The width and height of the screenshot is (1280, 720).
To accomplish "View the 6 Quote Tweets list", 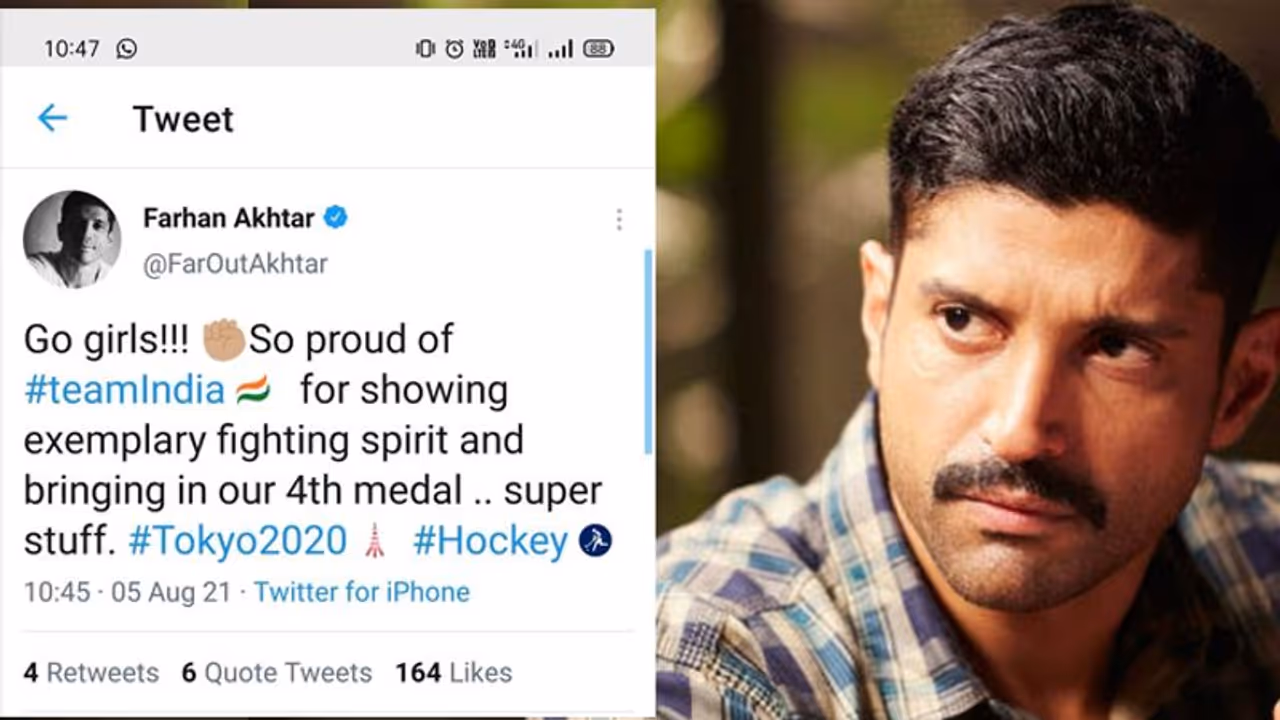I will click(276, 673).
